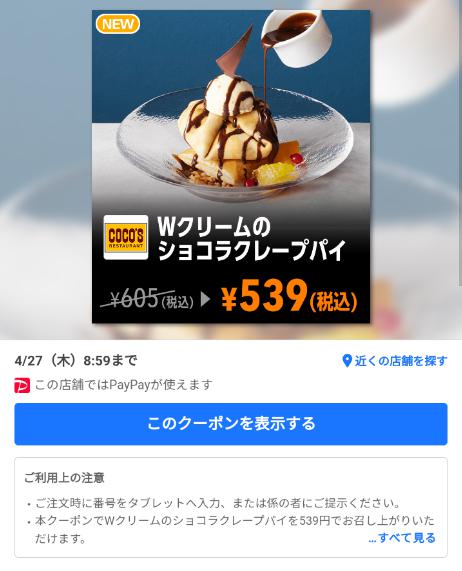Click the NEW badge on coupon image
This screenshot has width=462, height=571.
pos(118,24)
